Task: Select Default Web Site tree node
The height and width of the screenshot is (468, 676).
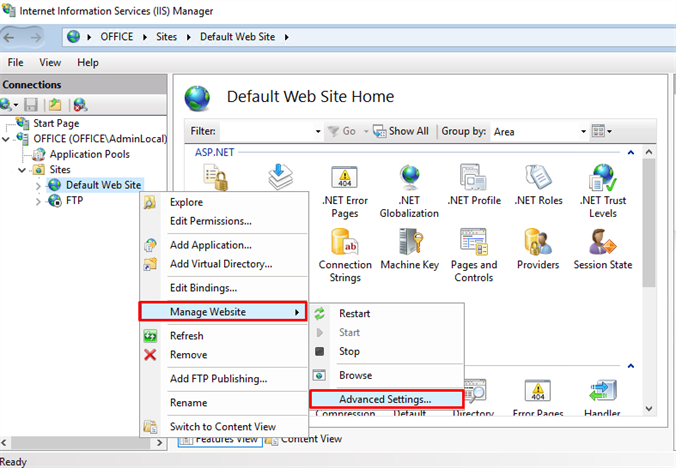Action: coord(103,185)
